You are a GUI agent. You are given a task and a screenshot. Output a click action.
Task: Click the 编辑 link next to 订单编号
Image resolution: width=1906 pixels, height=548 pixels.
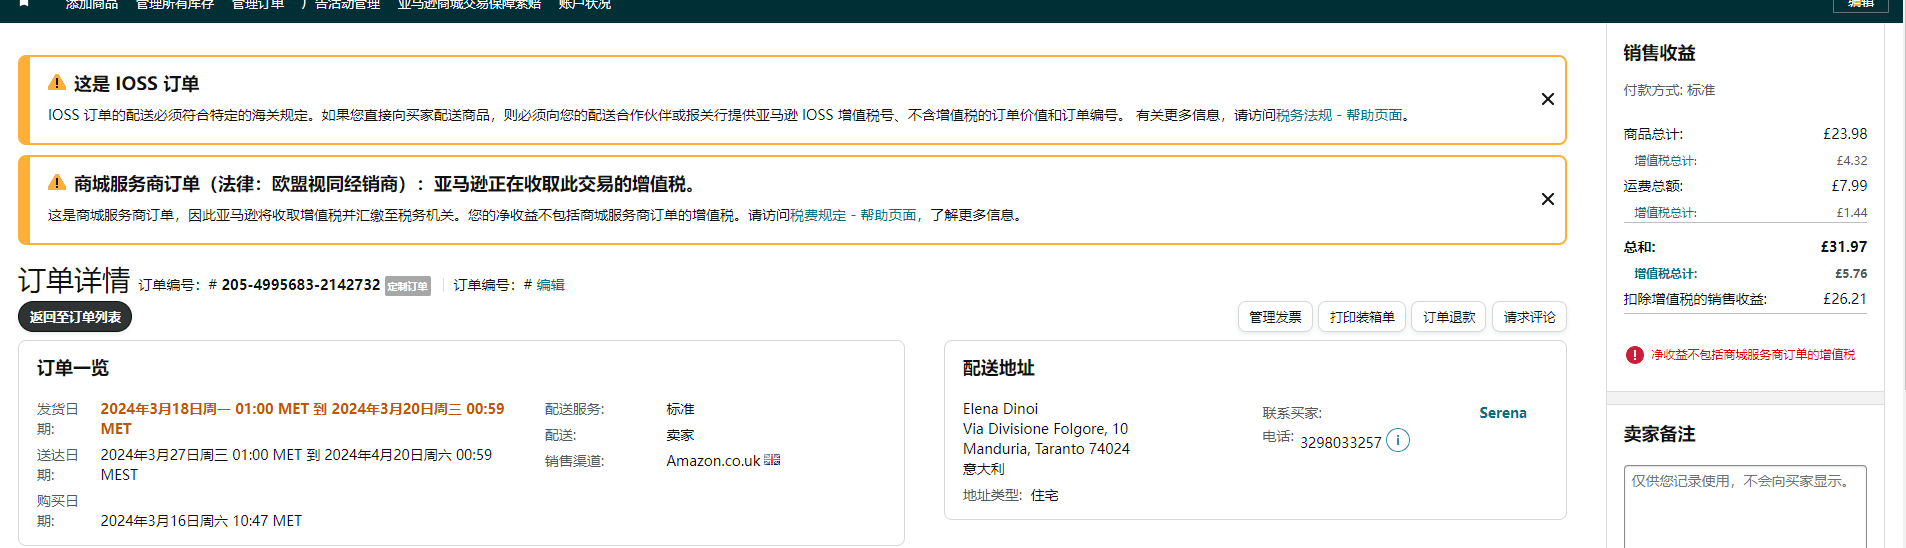pos(550,285)
